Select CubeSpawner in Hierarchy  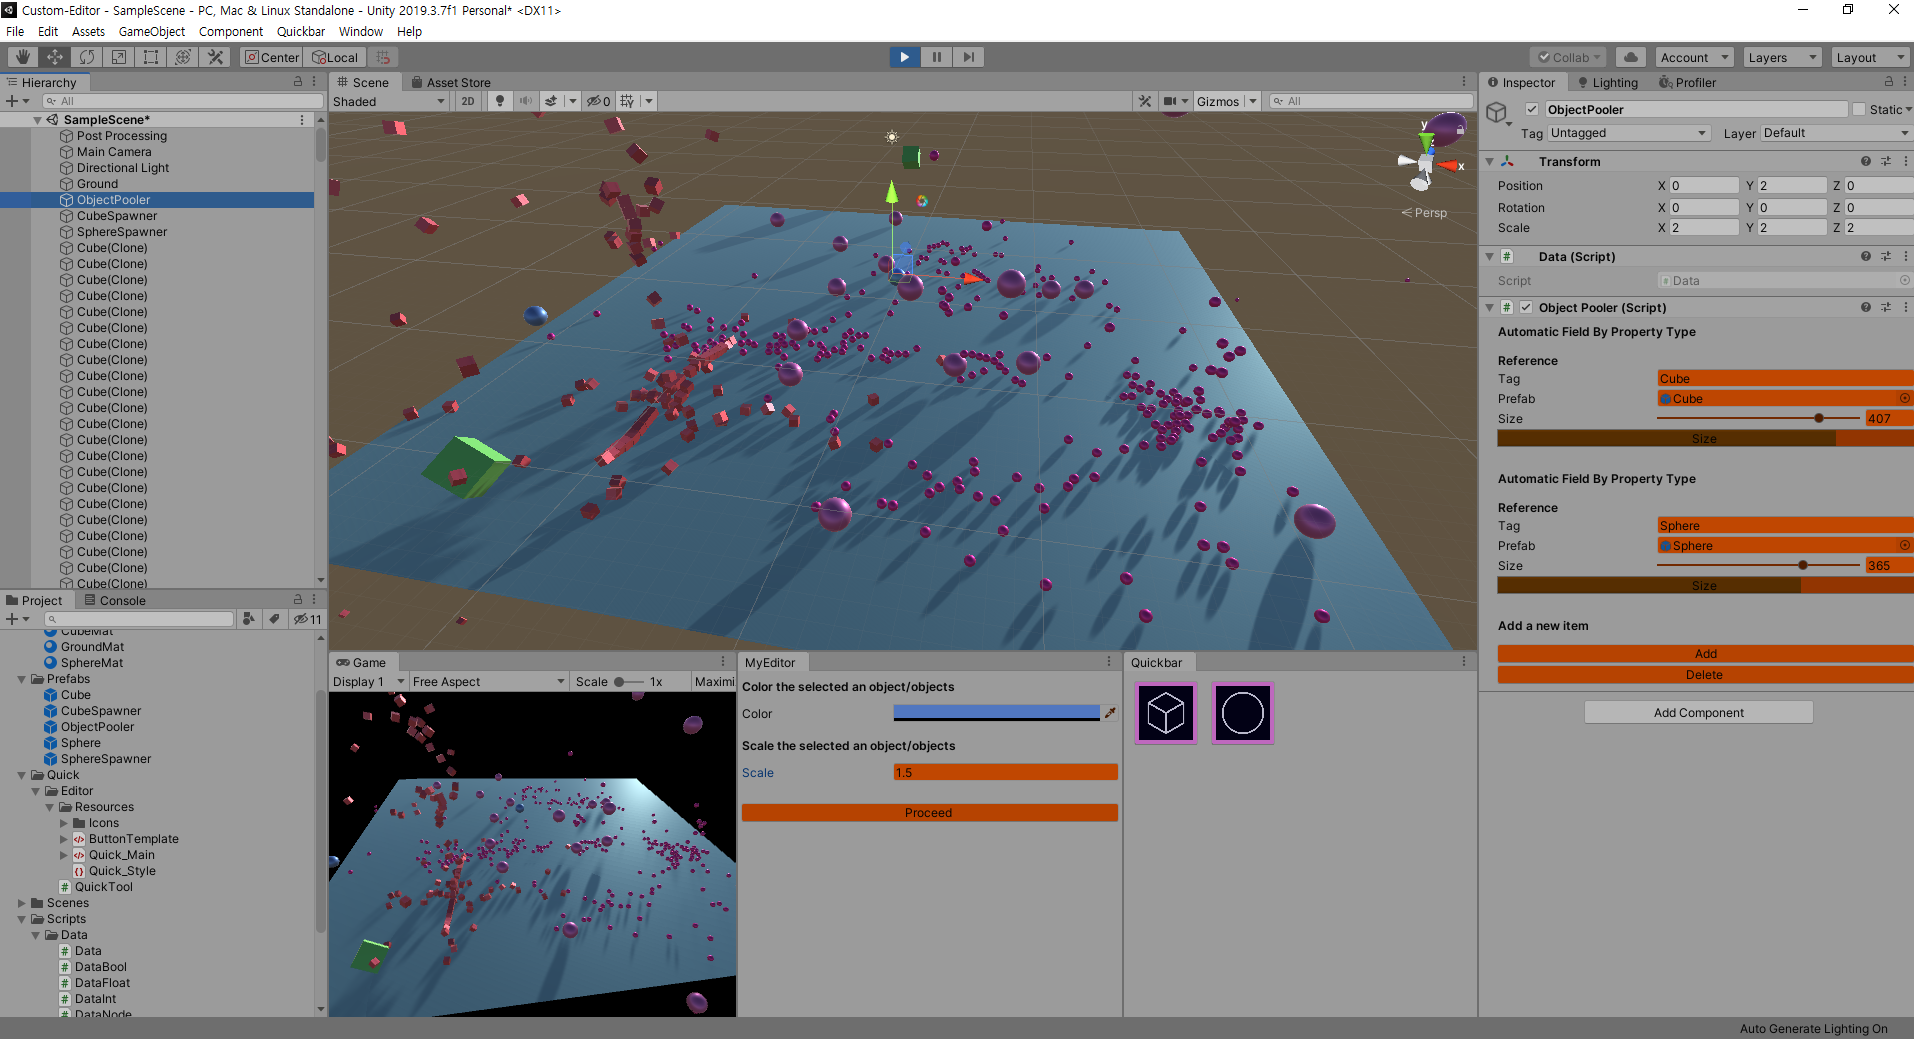point(117,216)
